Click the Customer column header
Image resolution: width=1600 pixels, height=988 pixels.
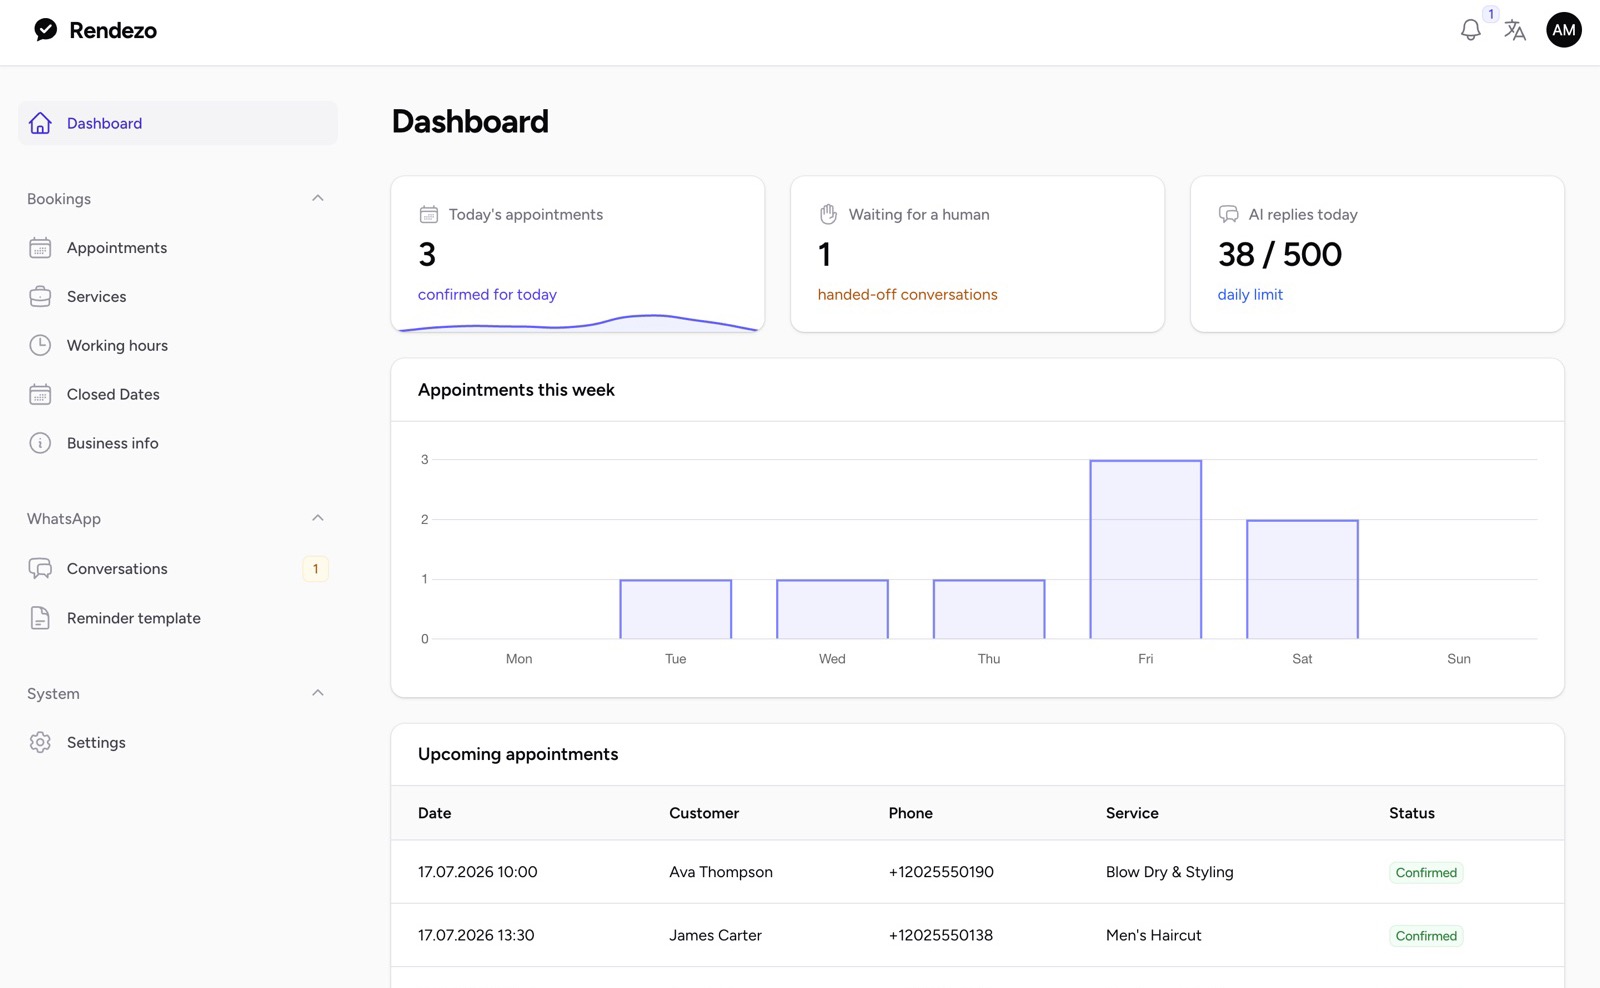pos(704,813)
